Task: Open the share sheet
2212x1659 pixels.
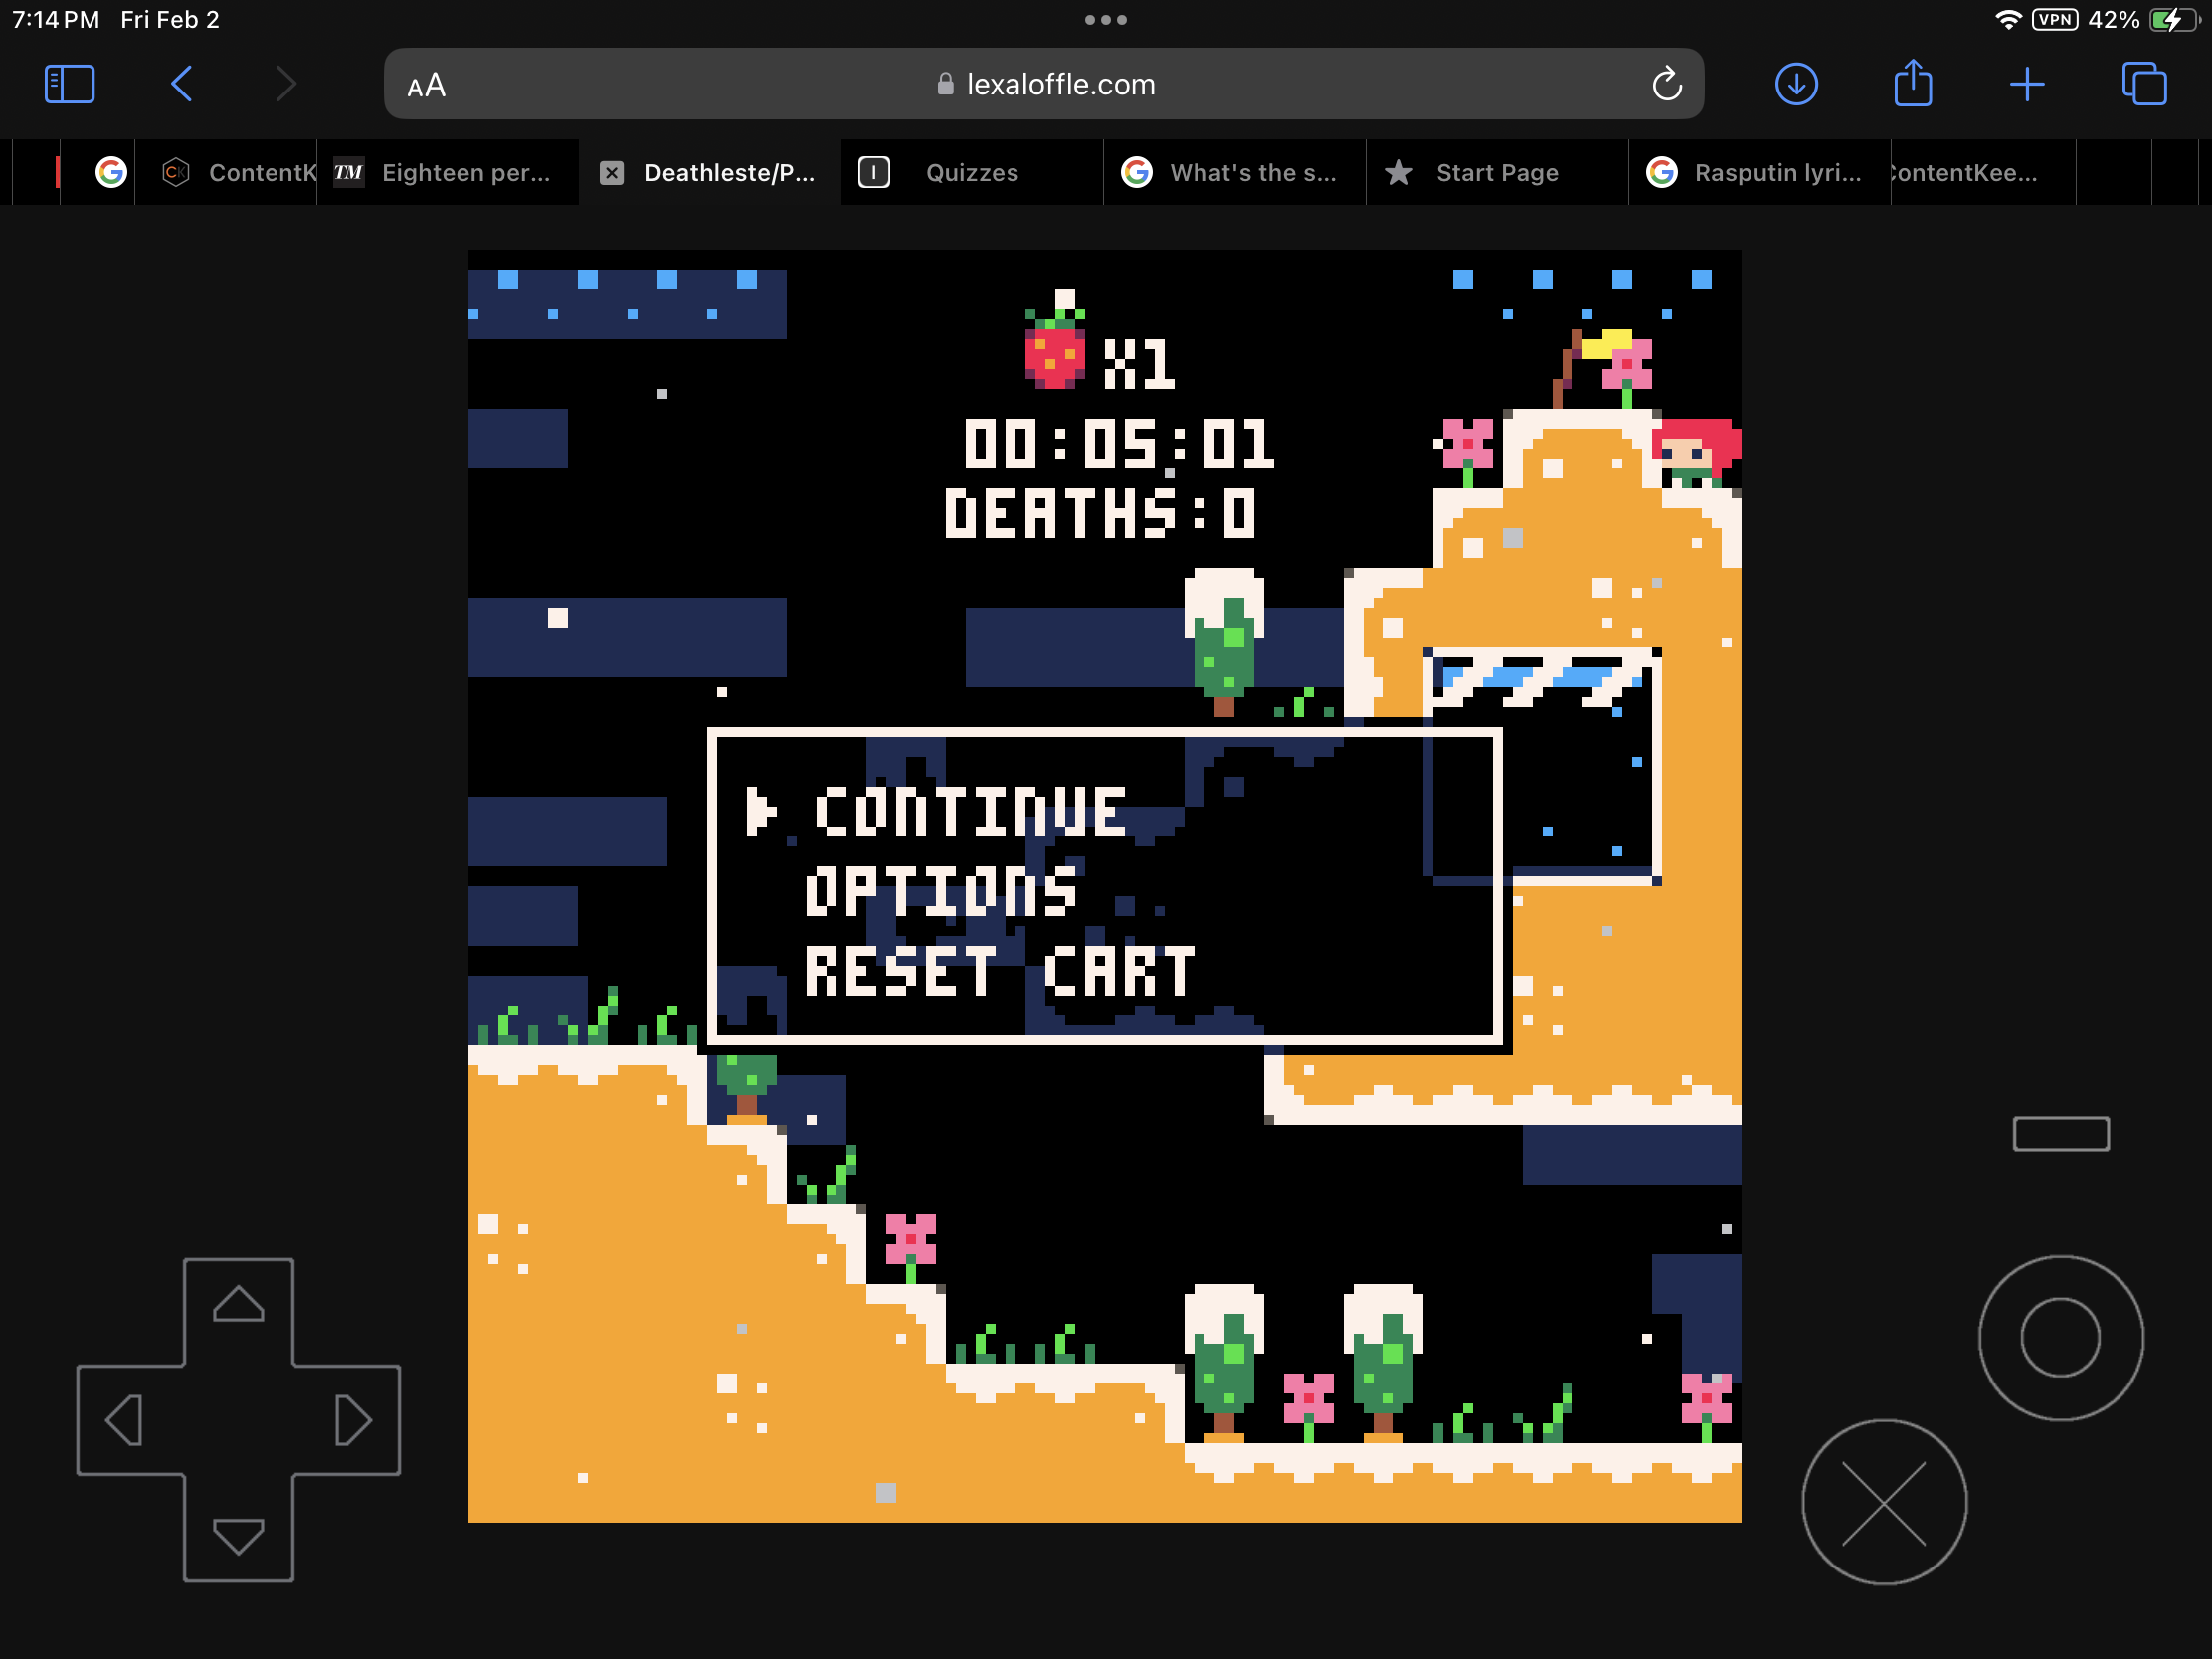Action: pyautogui.click(x=1912, y=82)
